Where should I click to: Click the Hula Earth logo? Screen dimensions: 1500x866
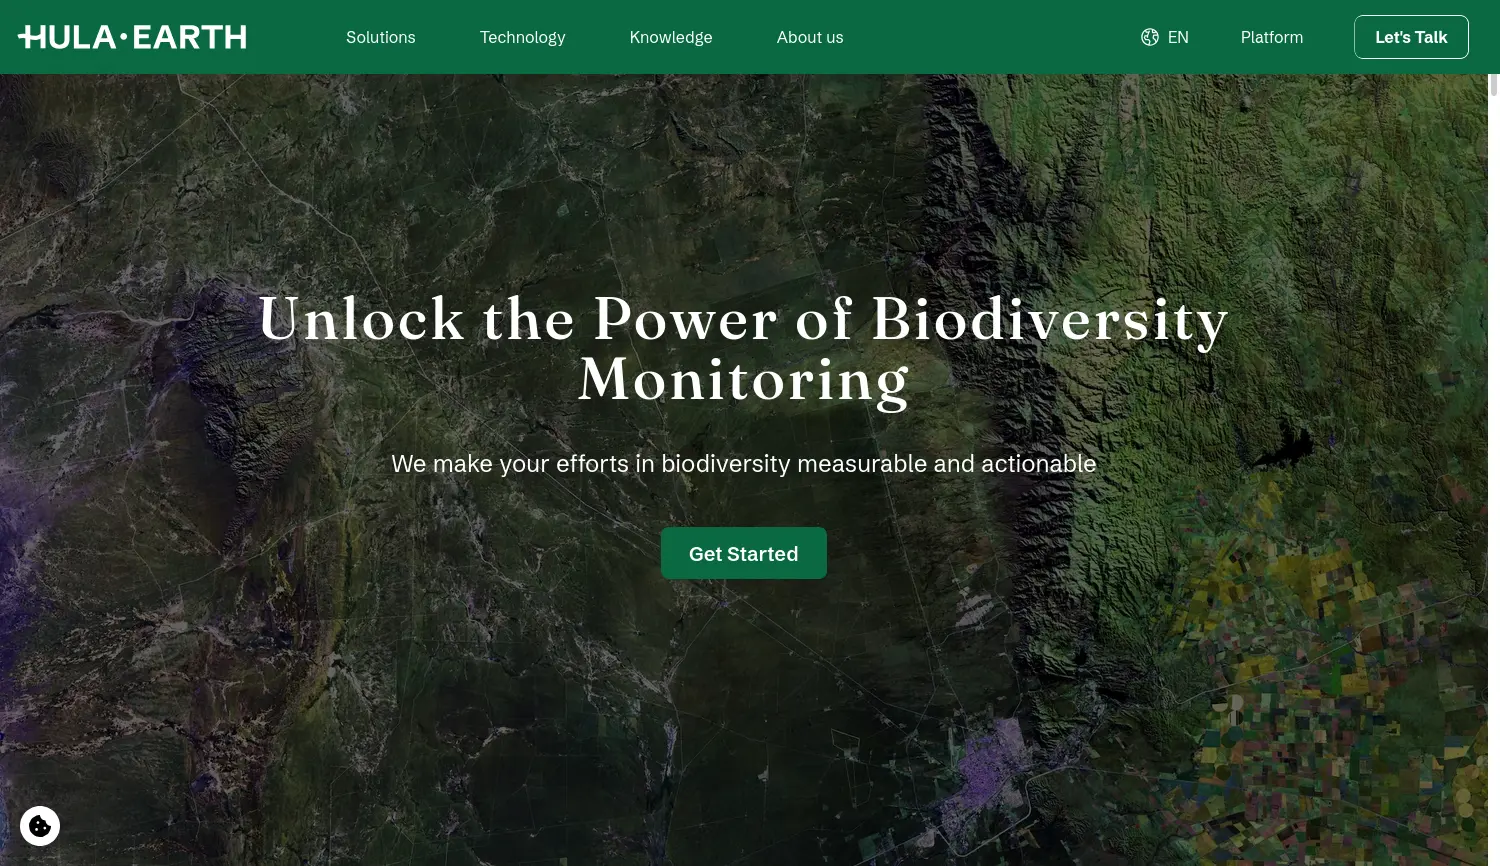tap(132, 37)
